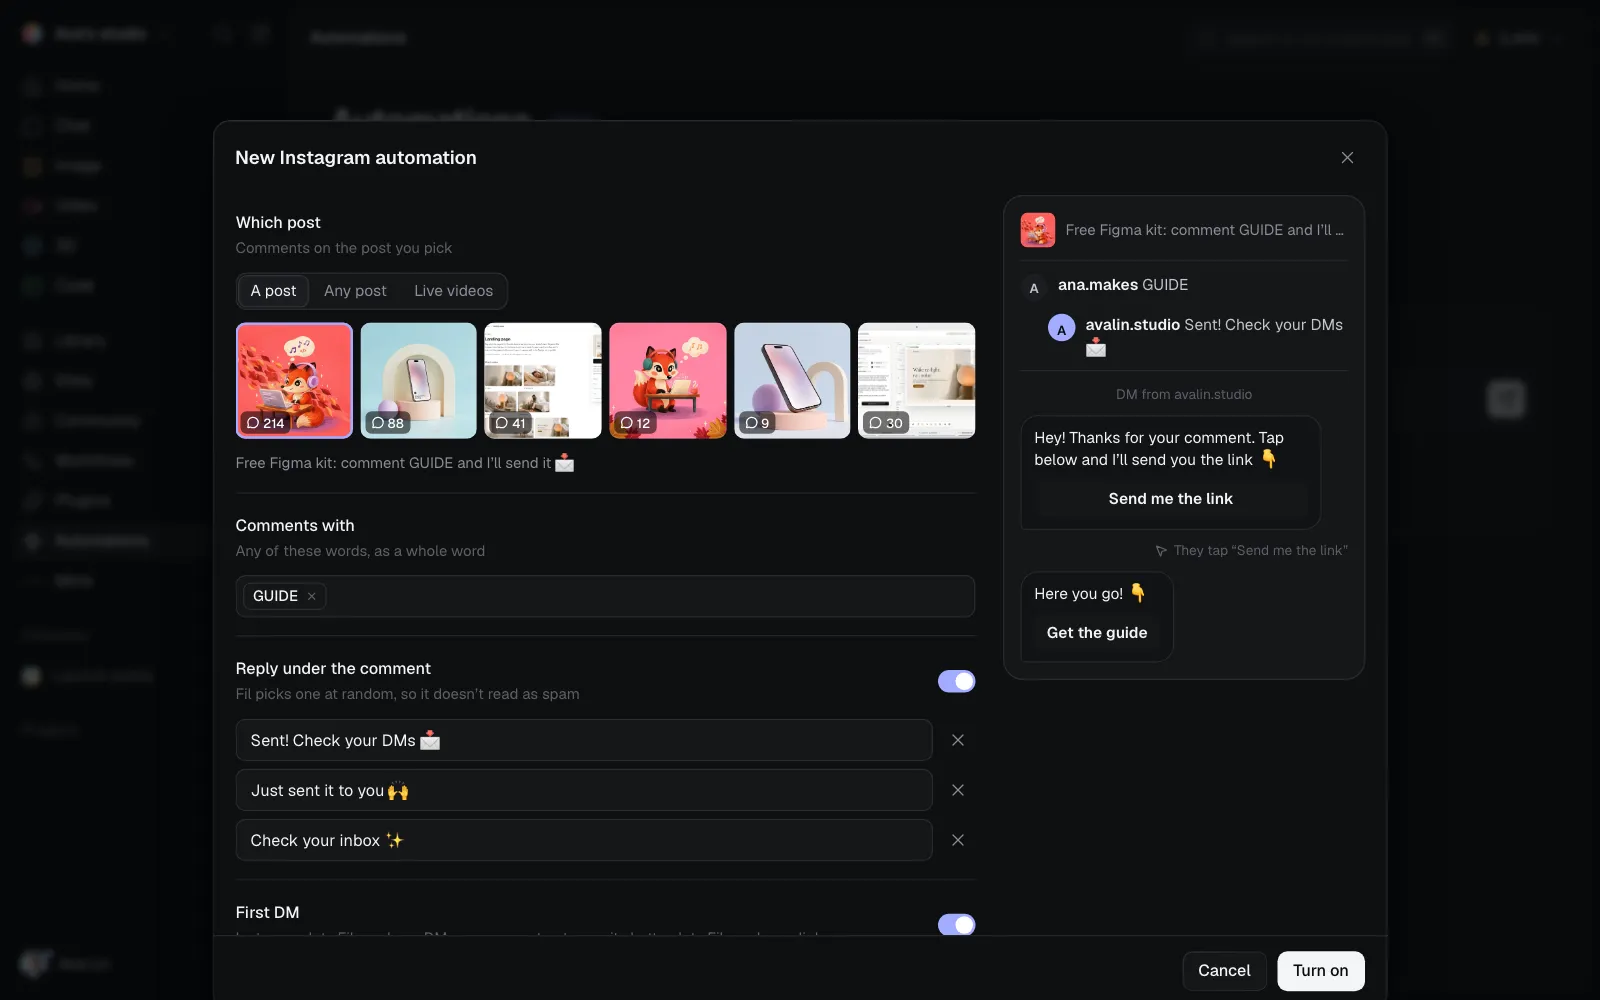
Task: Toggle the First DM switch
Action: click(x=956, y=924)
